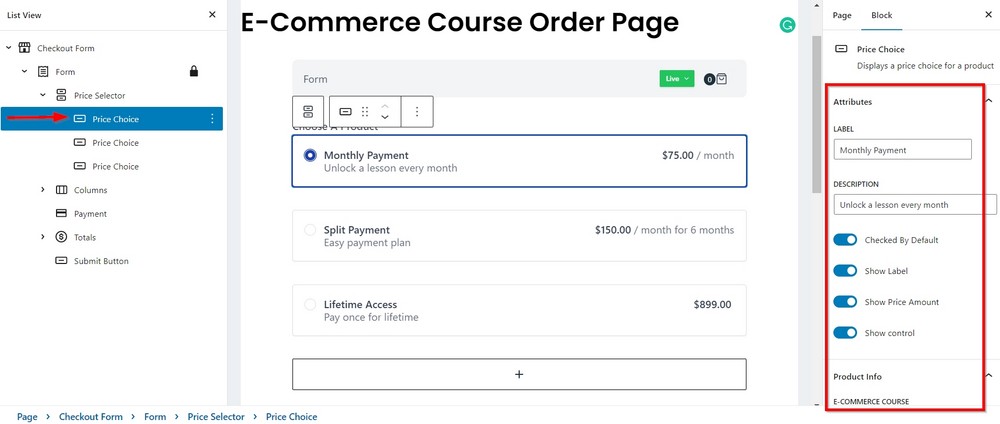Viewport: 1000px width, 424px height.
Task: Switch to the Block tab
Action: coord(882,15)
